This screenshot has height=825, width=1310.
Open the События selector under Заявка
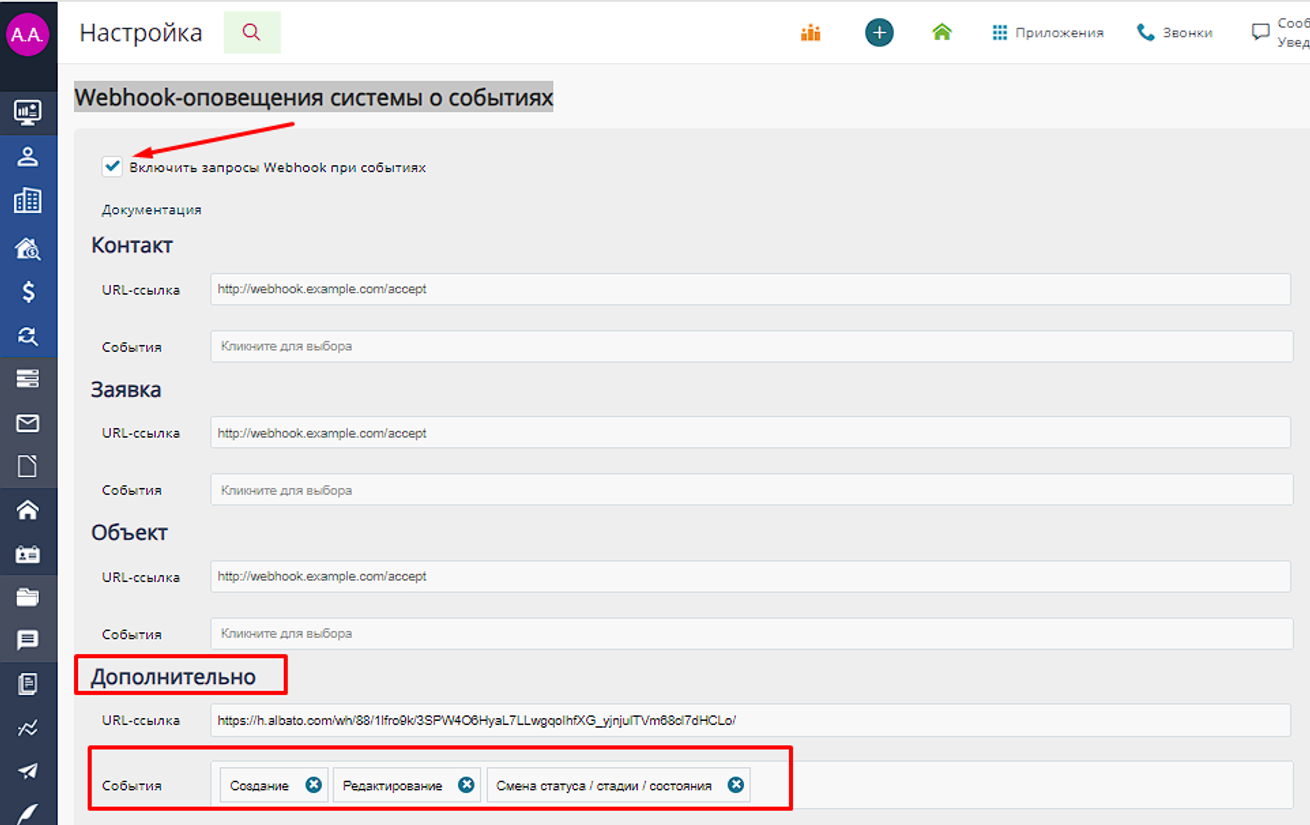(x=750, y=490)
